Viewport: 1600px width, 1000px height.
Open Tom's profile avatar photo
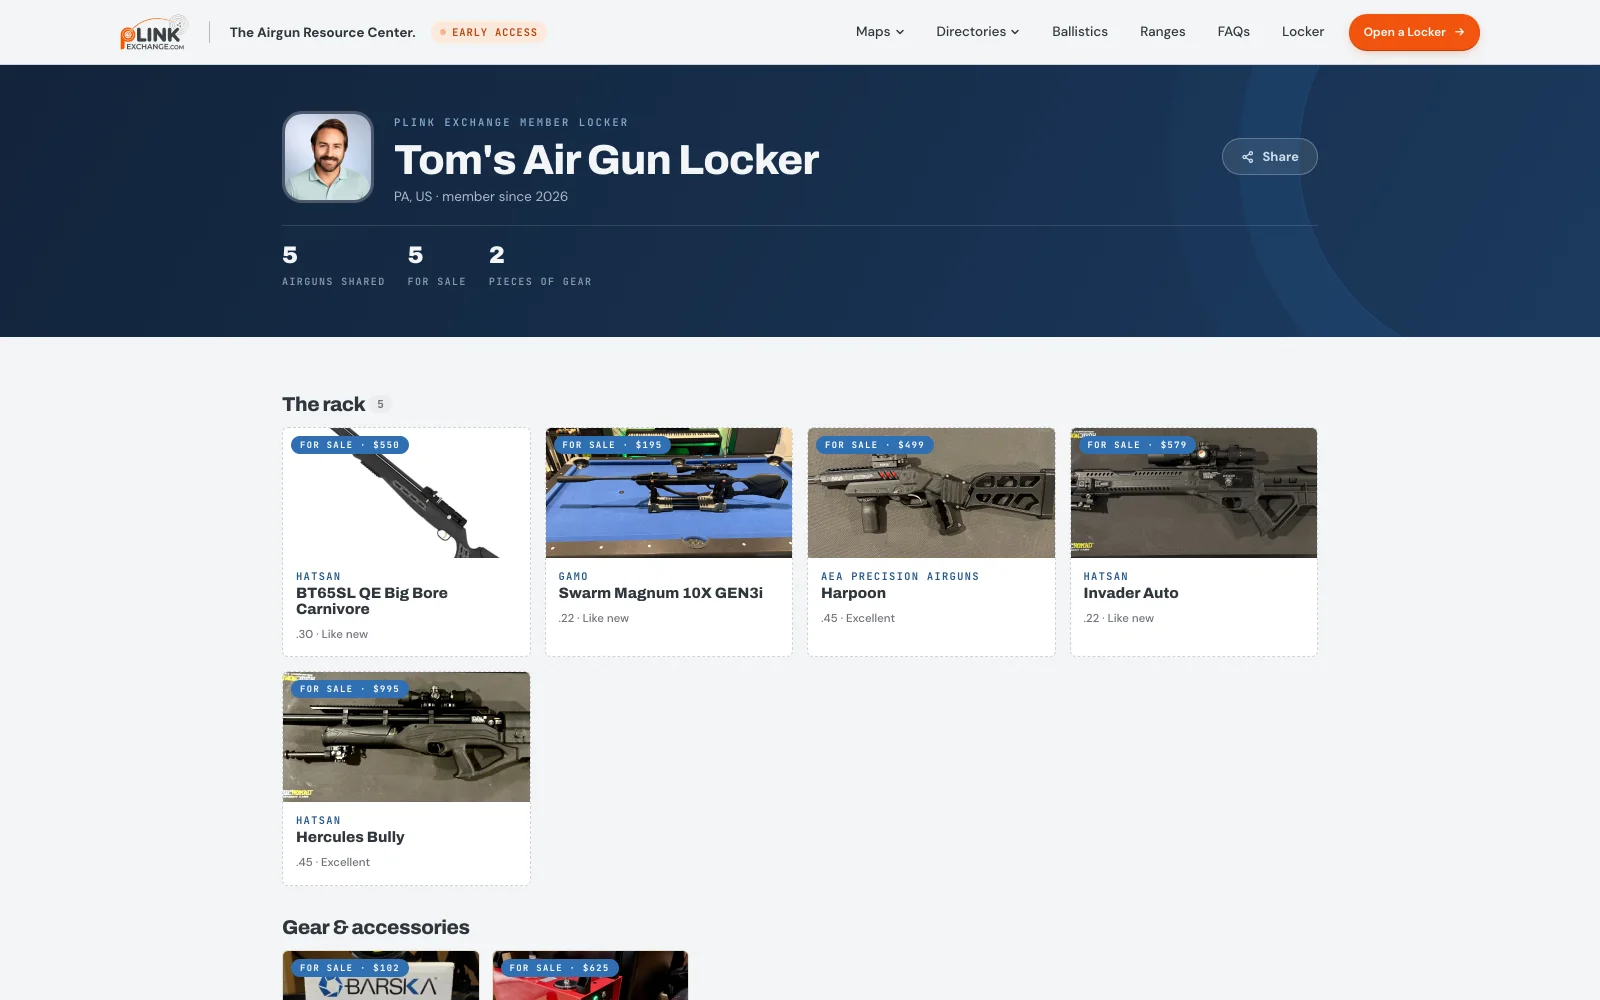click(328, 157)
